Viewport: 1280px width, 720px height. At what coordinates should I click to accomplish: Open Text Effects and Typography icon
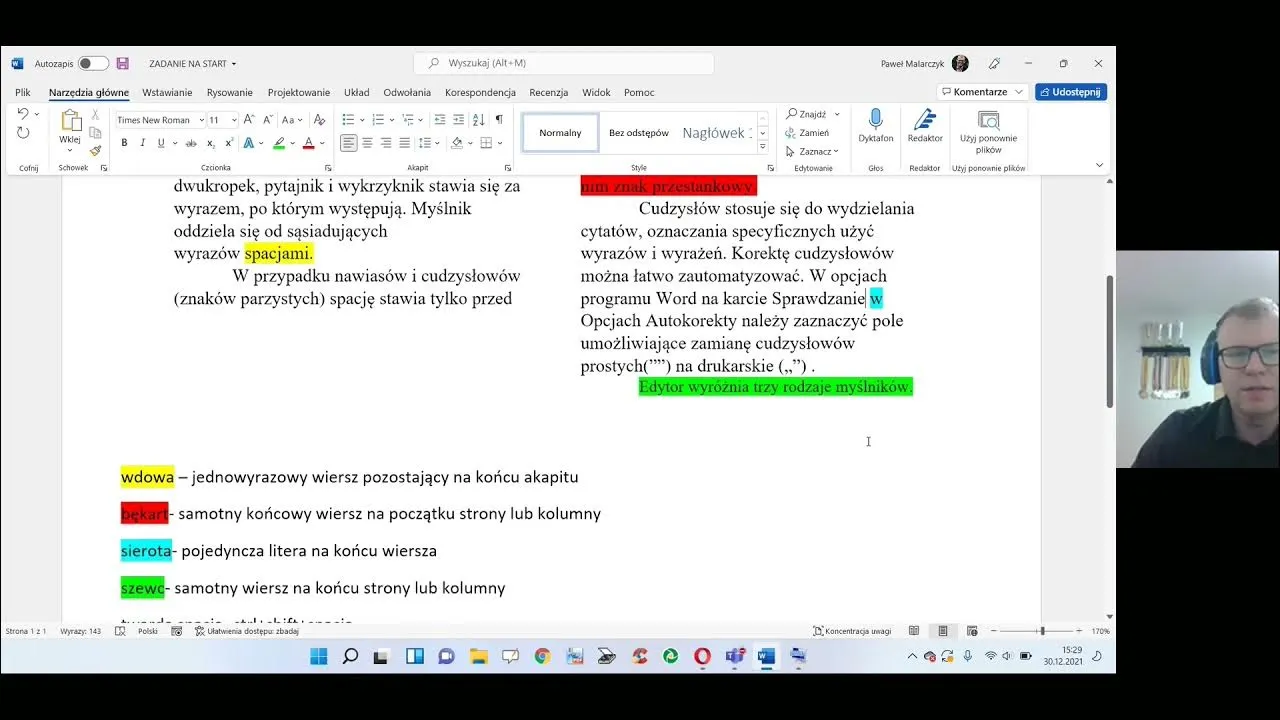(x=249, y=143)
